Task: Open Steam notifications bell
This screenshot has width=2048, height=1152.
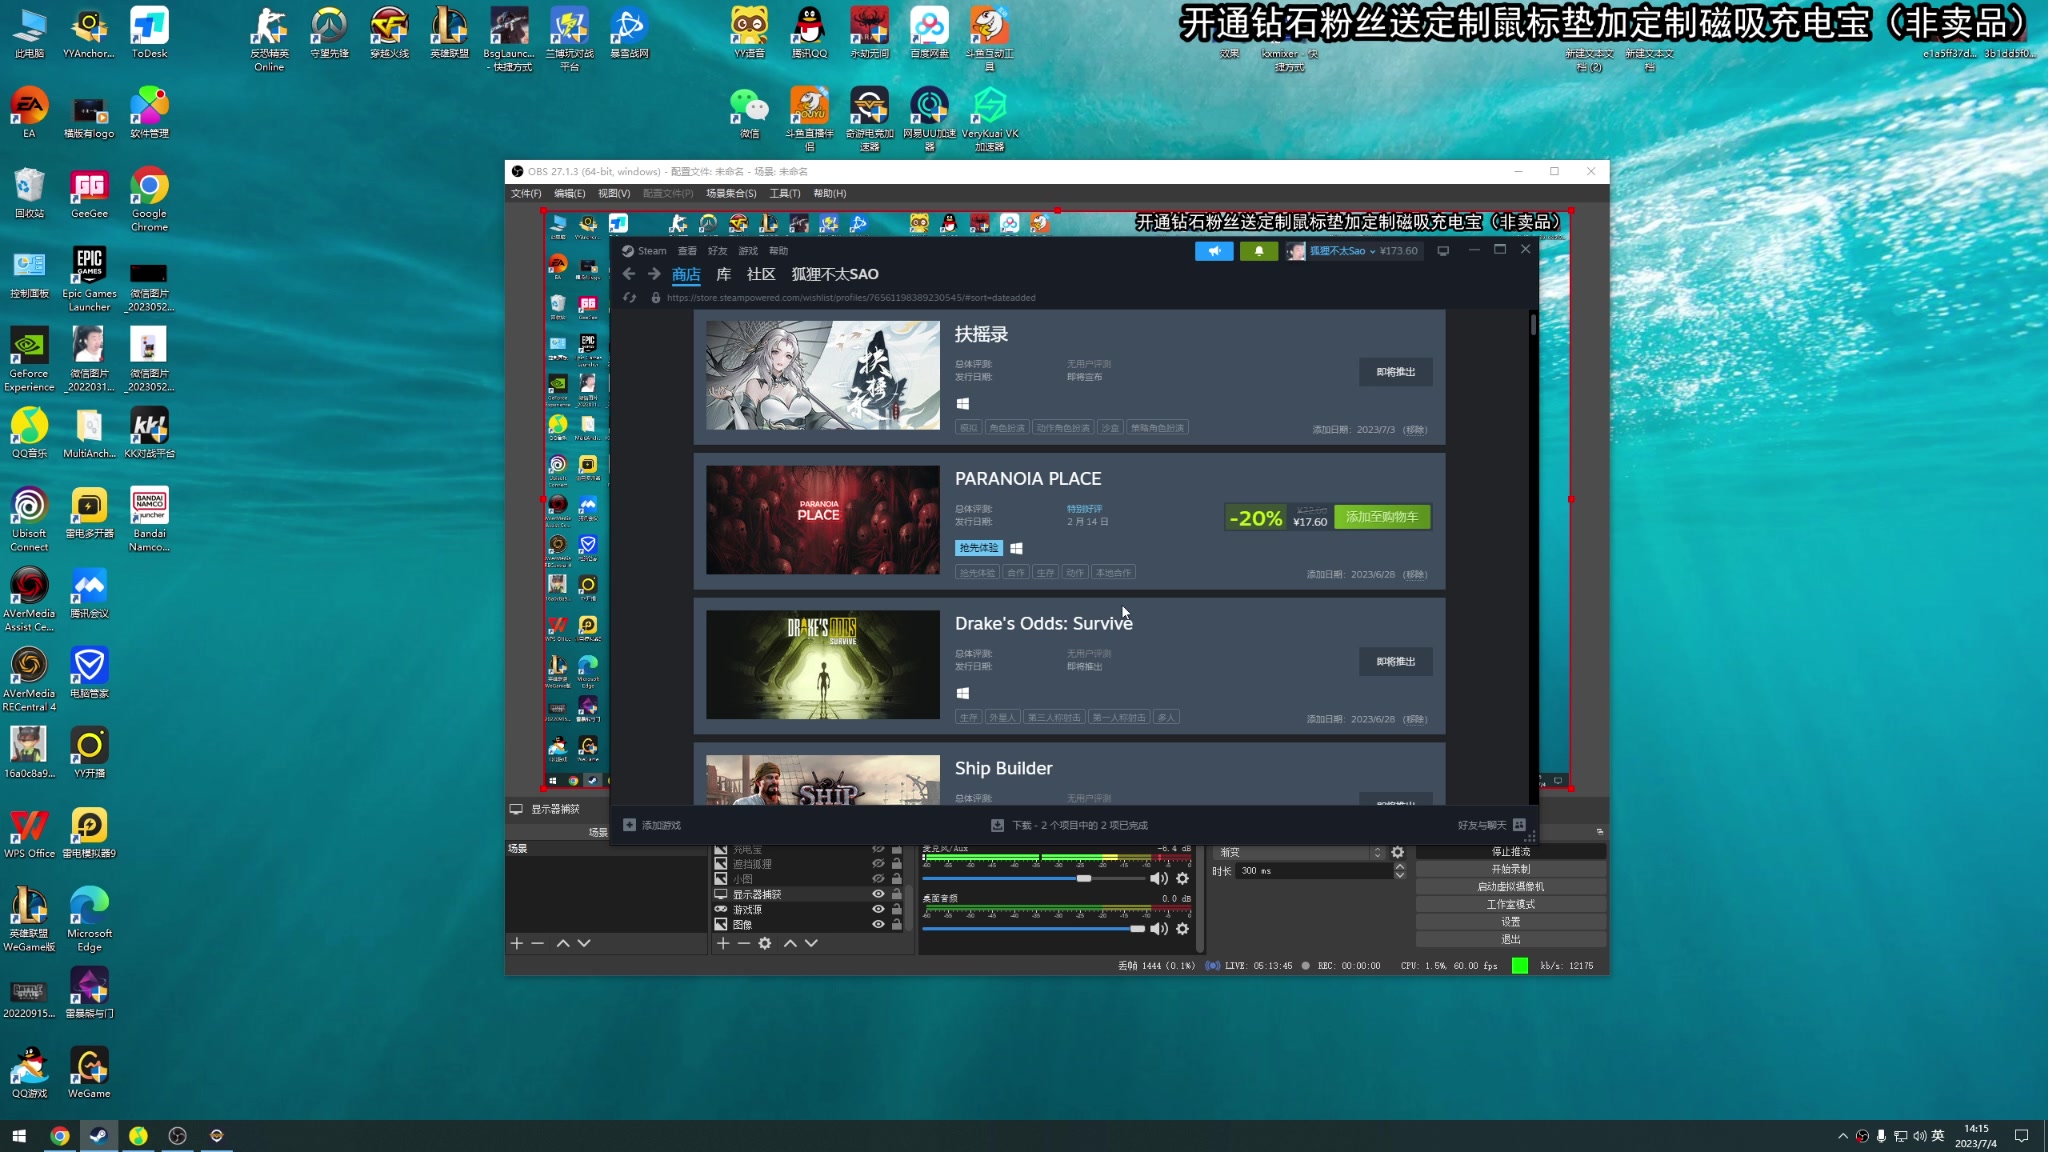Action: point(1259,251)
